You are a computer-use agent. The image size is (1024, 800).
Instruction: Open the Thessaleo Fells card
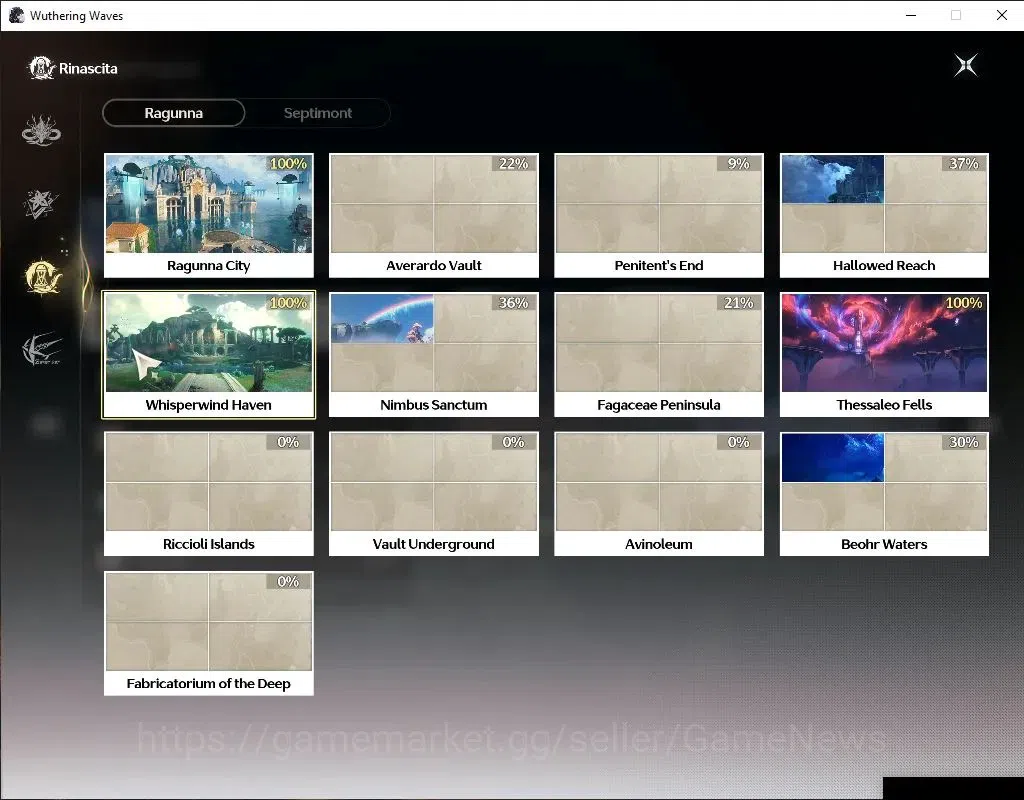(x=884, y=355)
